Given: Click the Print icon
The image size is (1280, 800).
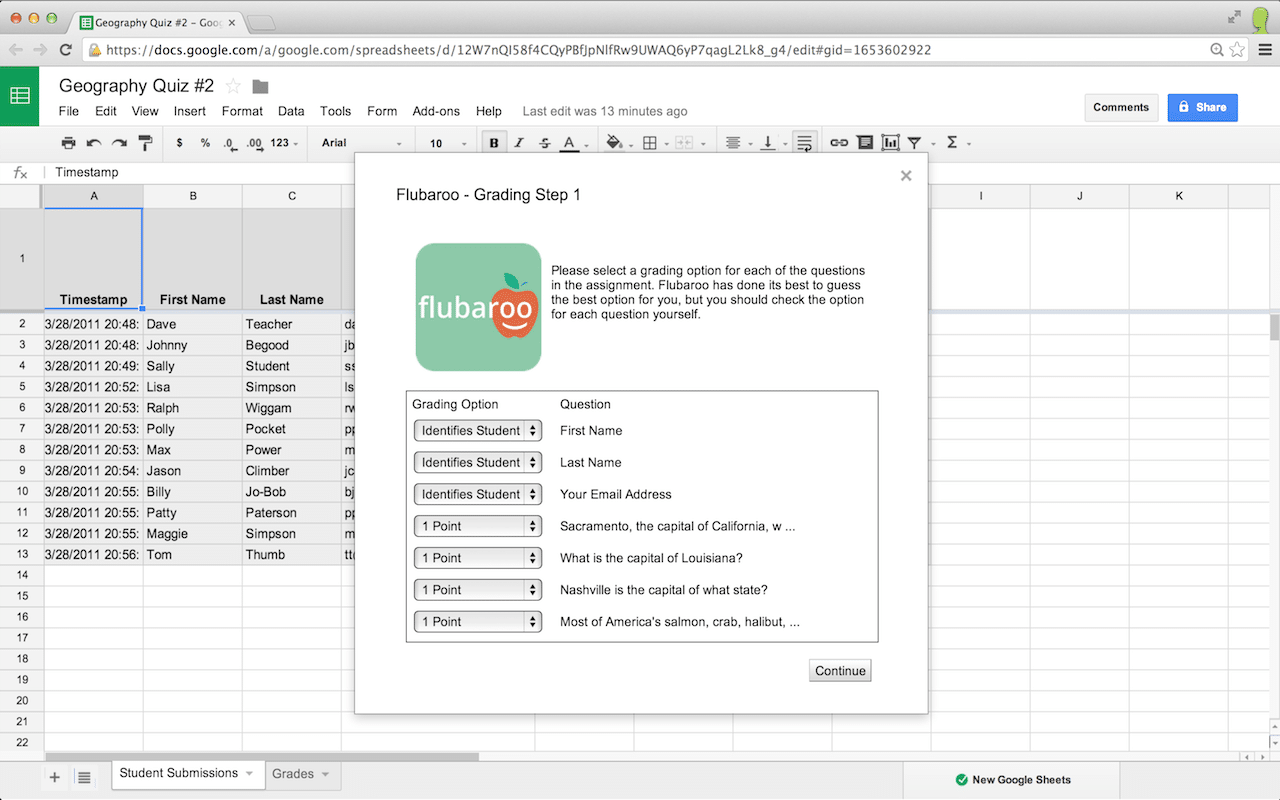Looking at the screenshot, I should pyautogui.click(x=68, y=142).
